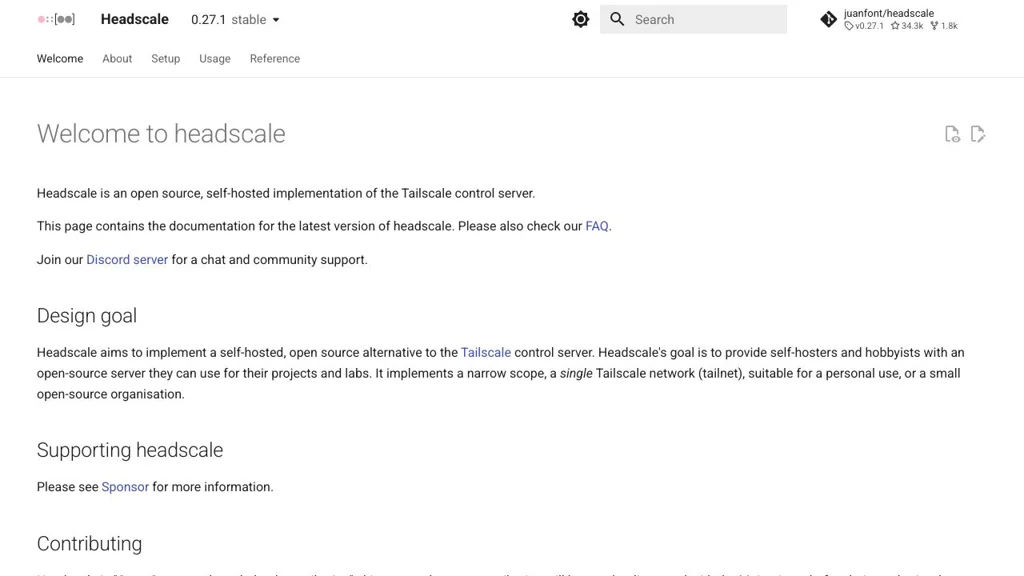Click the juanfont/headscale repository name

(x=889, y=13)
